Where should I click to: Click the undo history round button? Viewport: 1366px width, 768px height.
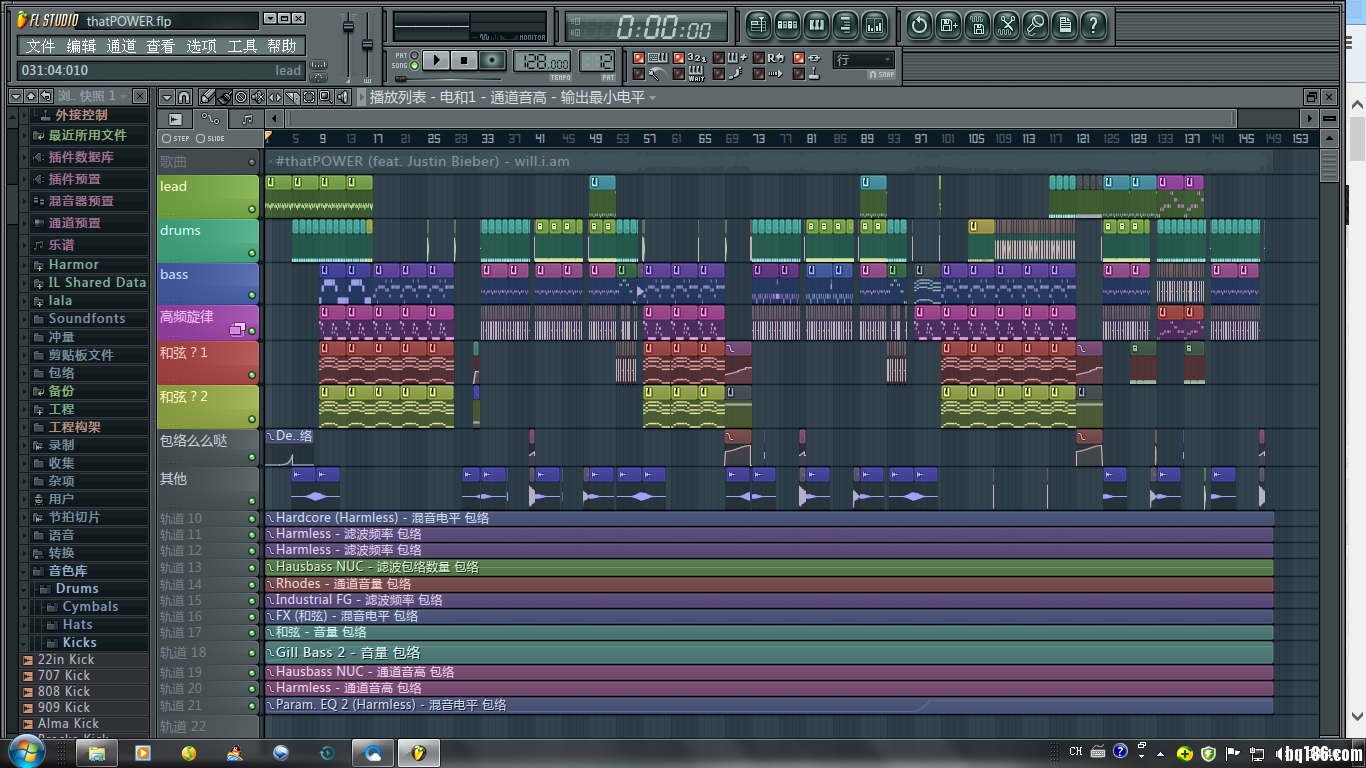click(919, 26)
